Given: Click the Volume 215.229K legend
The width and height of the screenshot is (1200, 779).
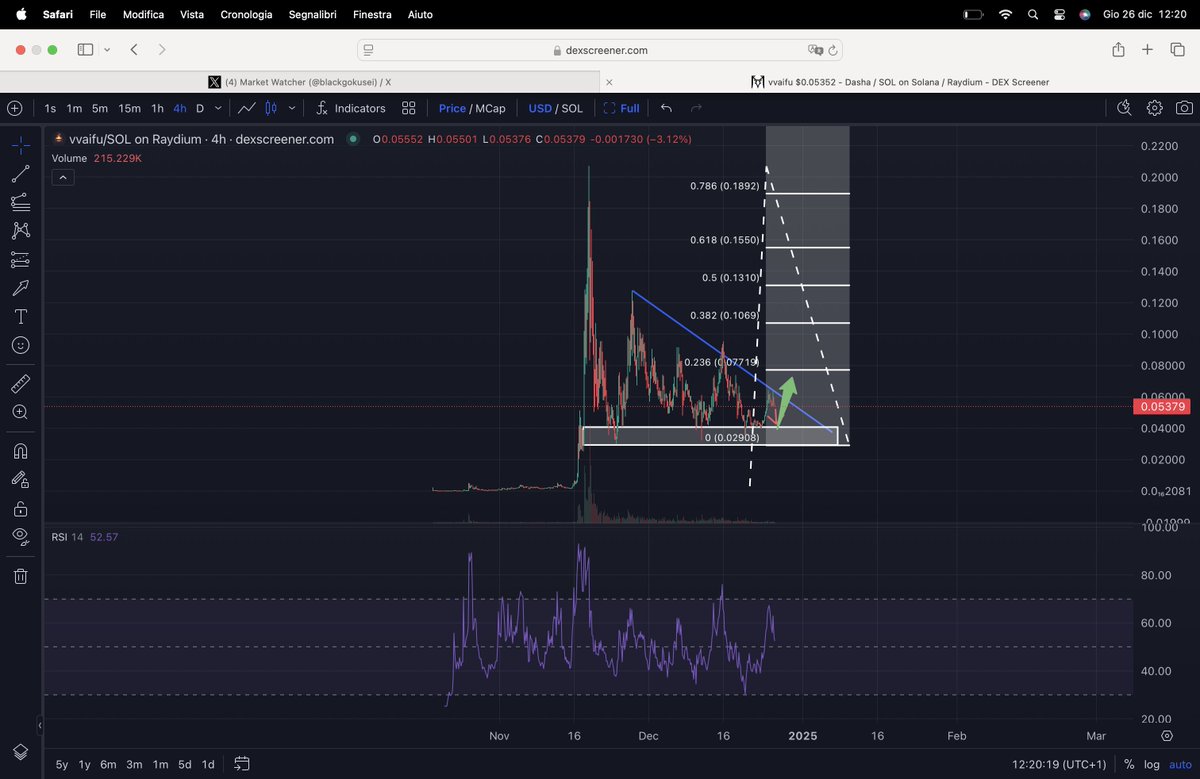Looking at the screenshot, I should click(x=96, y=158).
